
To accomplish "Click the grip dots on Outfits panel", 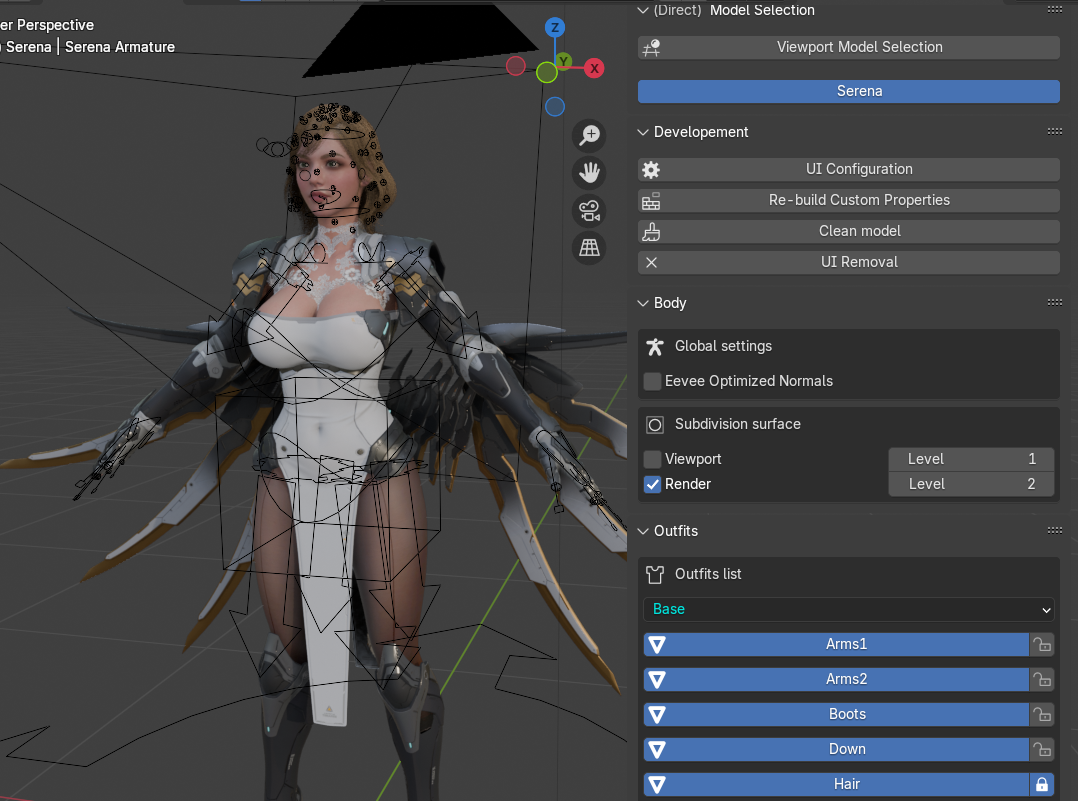I will point(1055,530).
